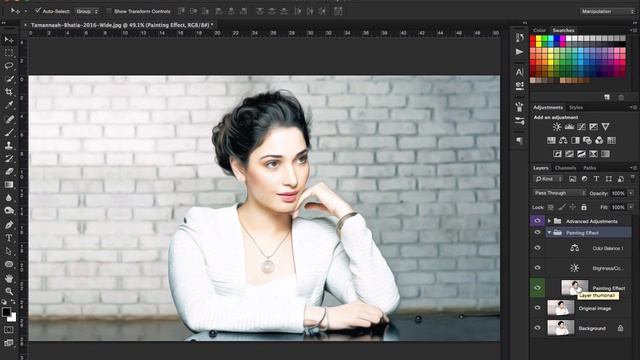Add a Vibrance adjustment (triangle icon)
640x360 pixels.
(x=606, y=127)
